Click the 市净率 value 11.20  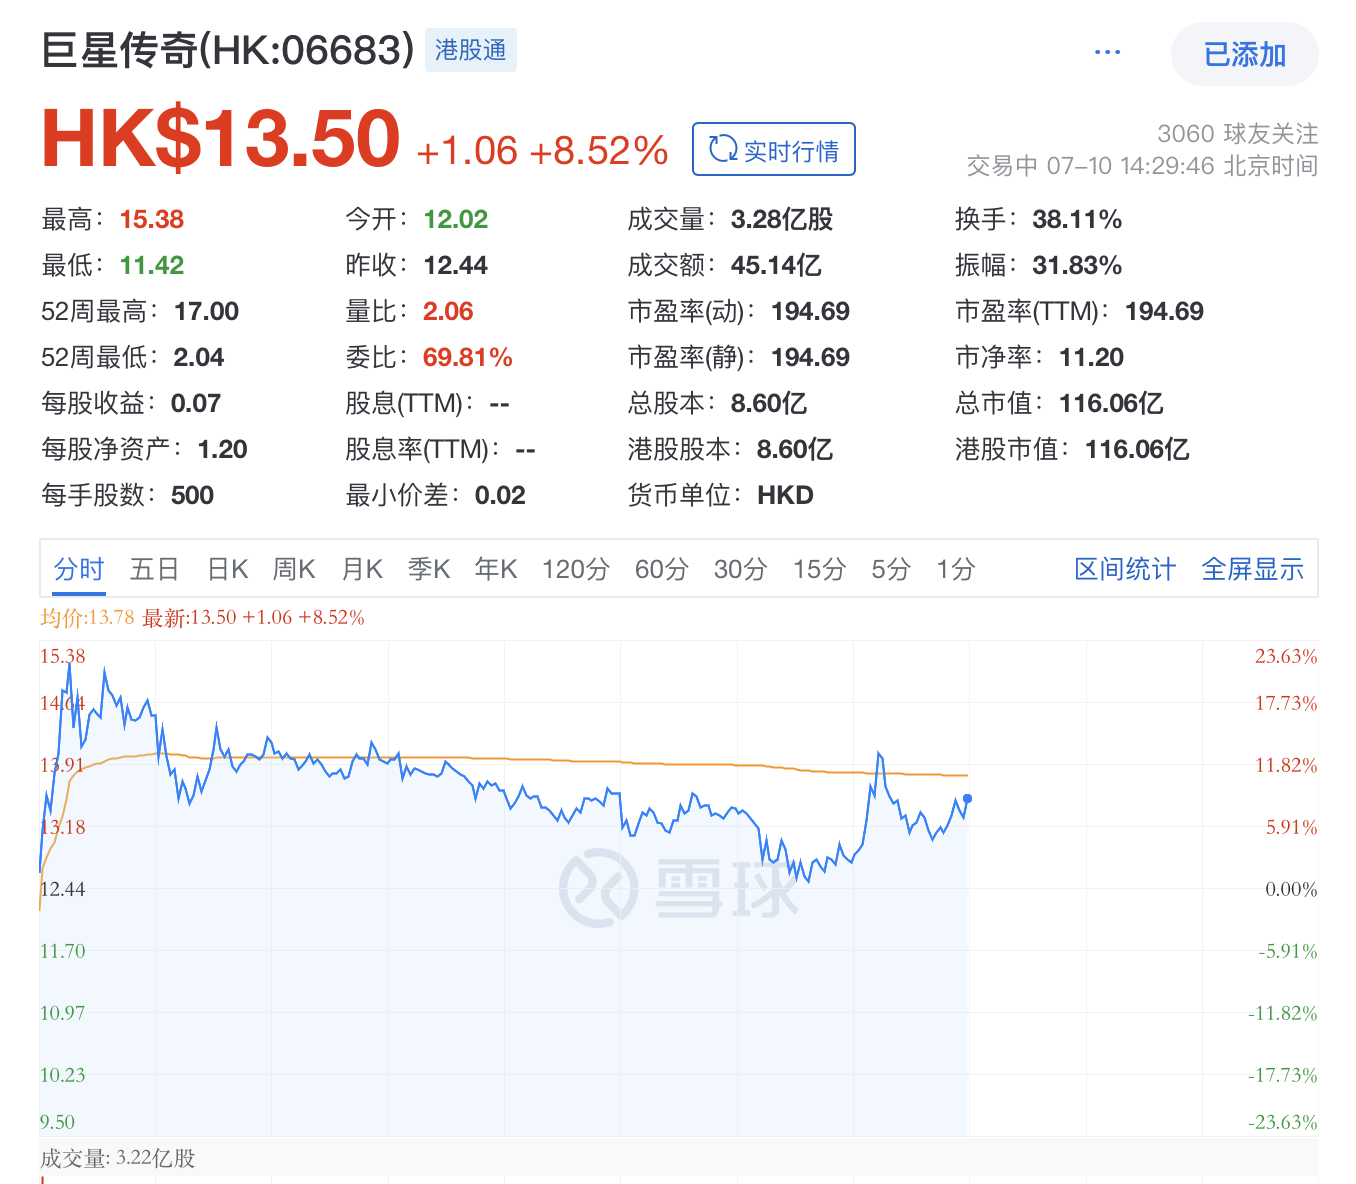(1092, 357)
